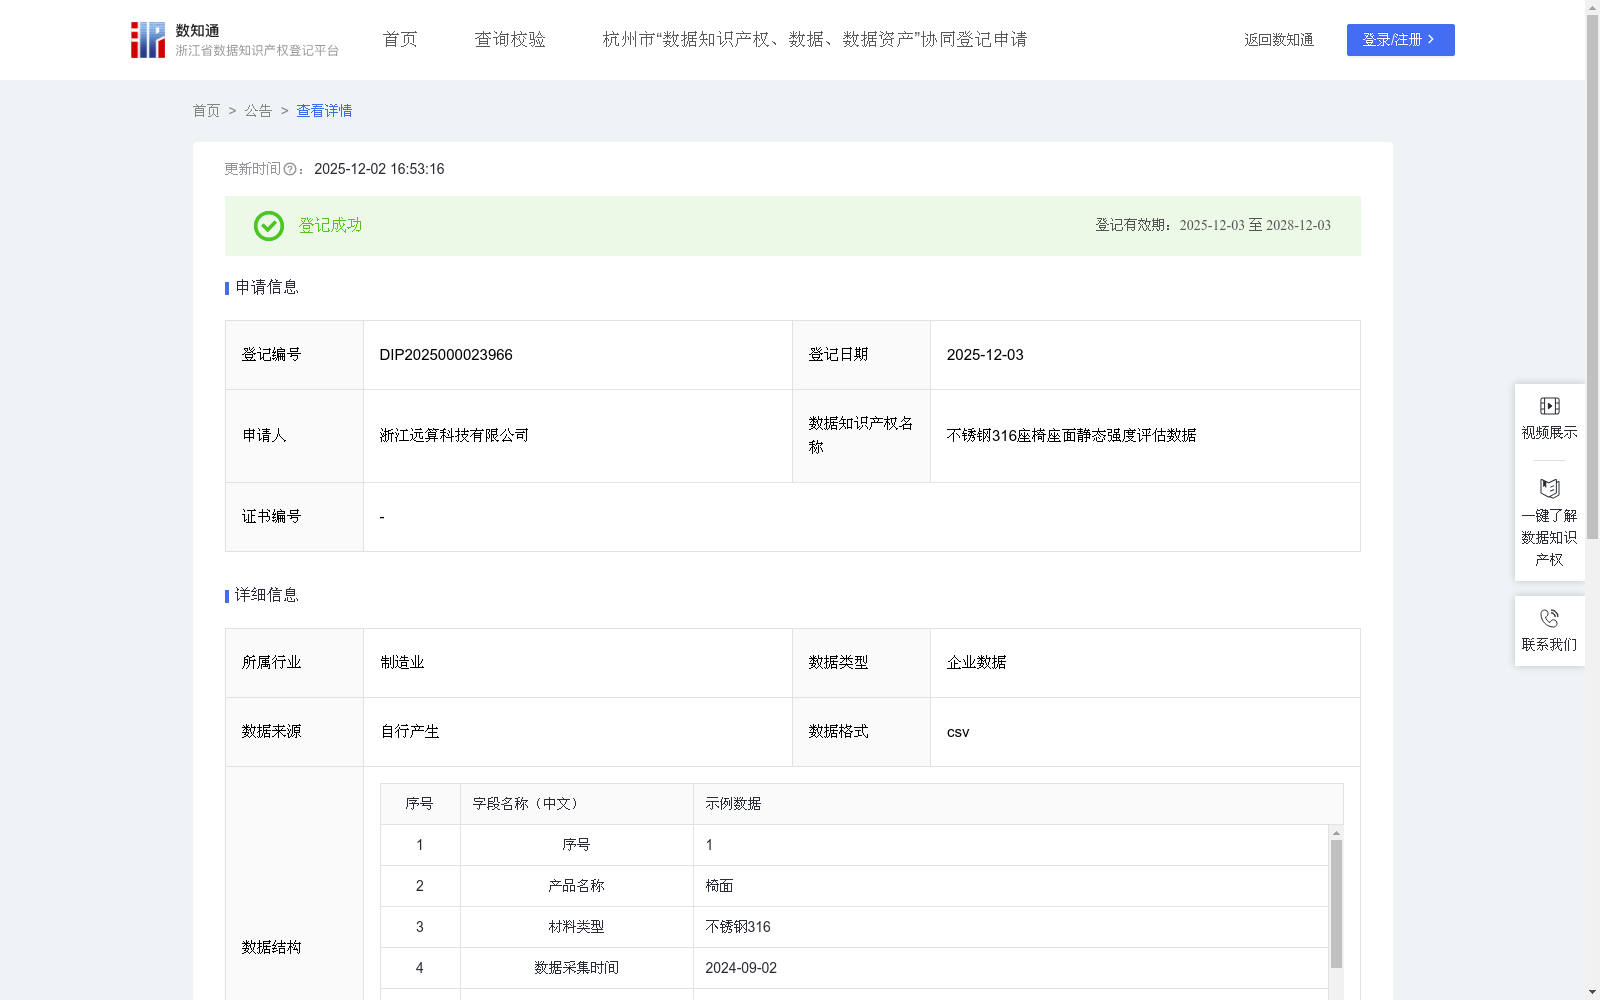
Task: Open 一键了解数据知识产权 guide icon
Action: [x=1549, y=489]
